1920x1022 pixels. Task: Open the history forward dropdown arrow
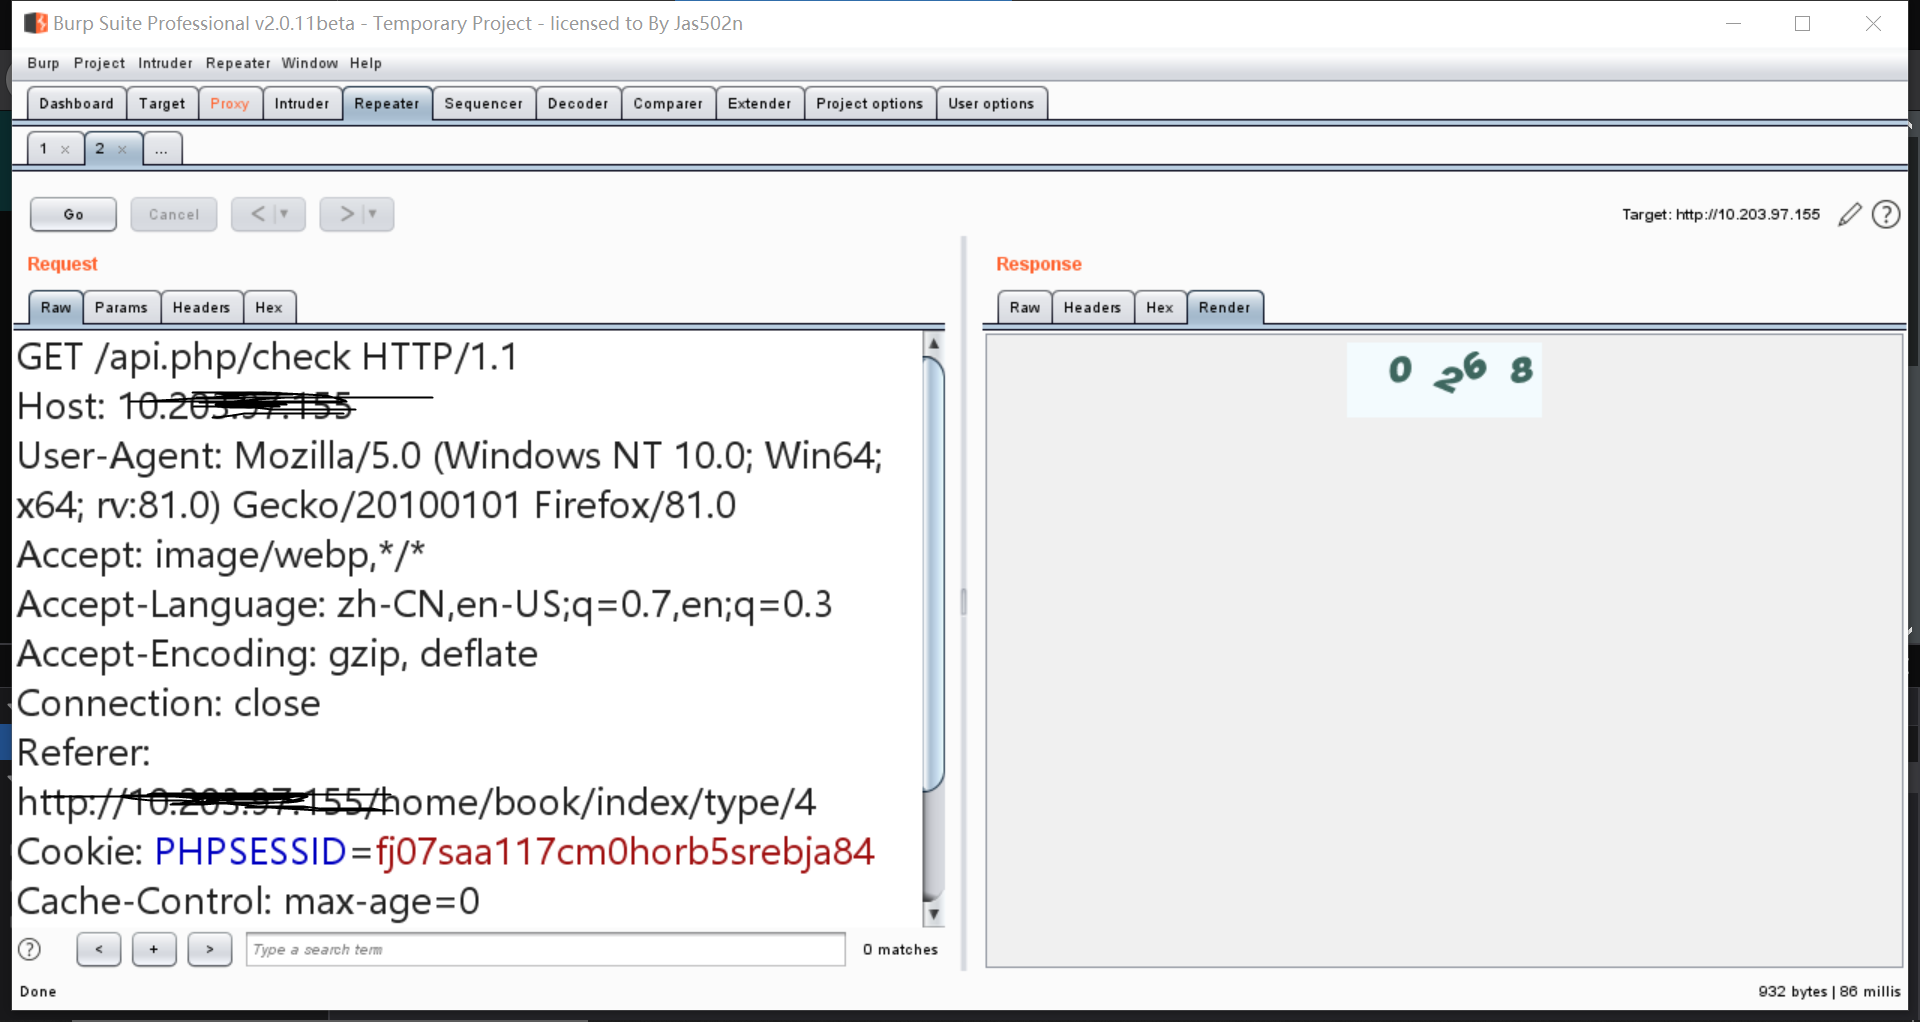point(373,214)
